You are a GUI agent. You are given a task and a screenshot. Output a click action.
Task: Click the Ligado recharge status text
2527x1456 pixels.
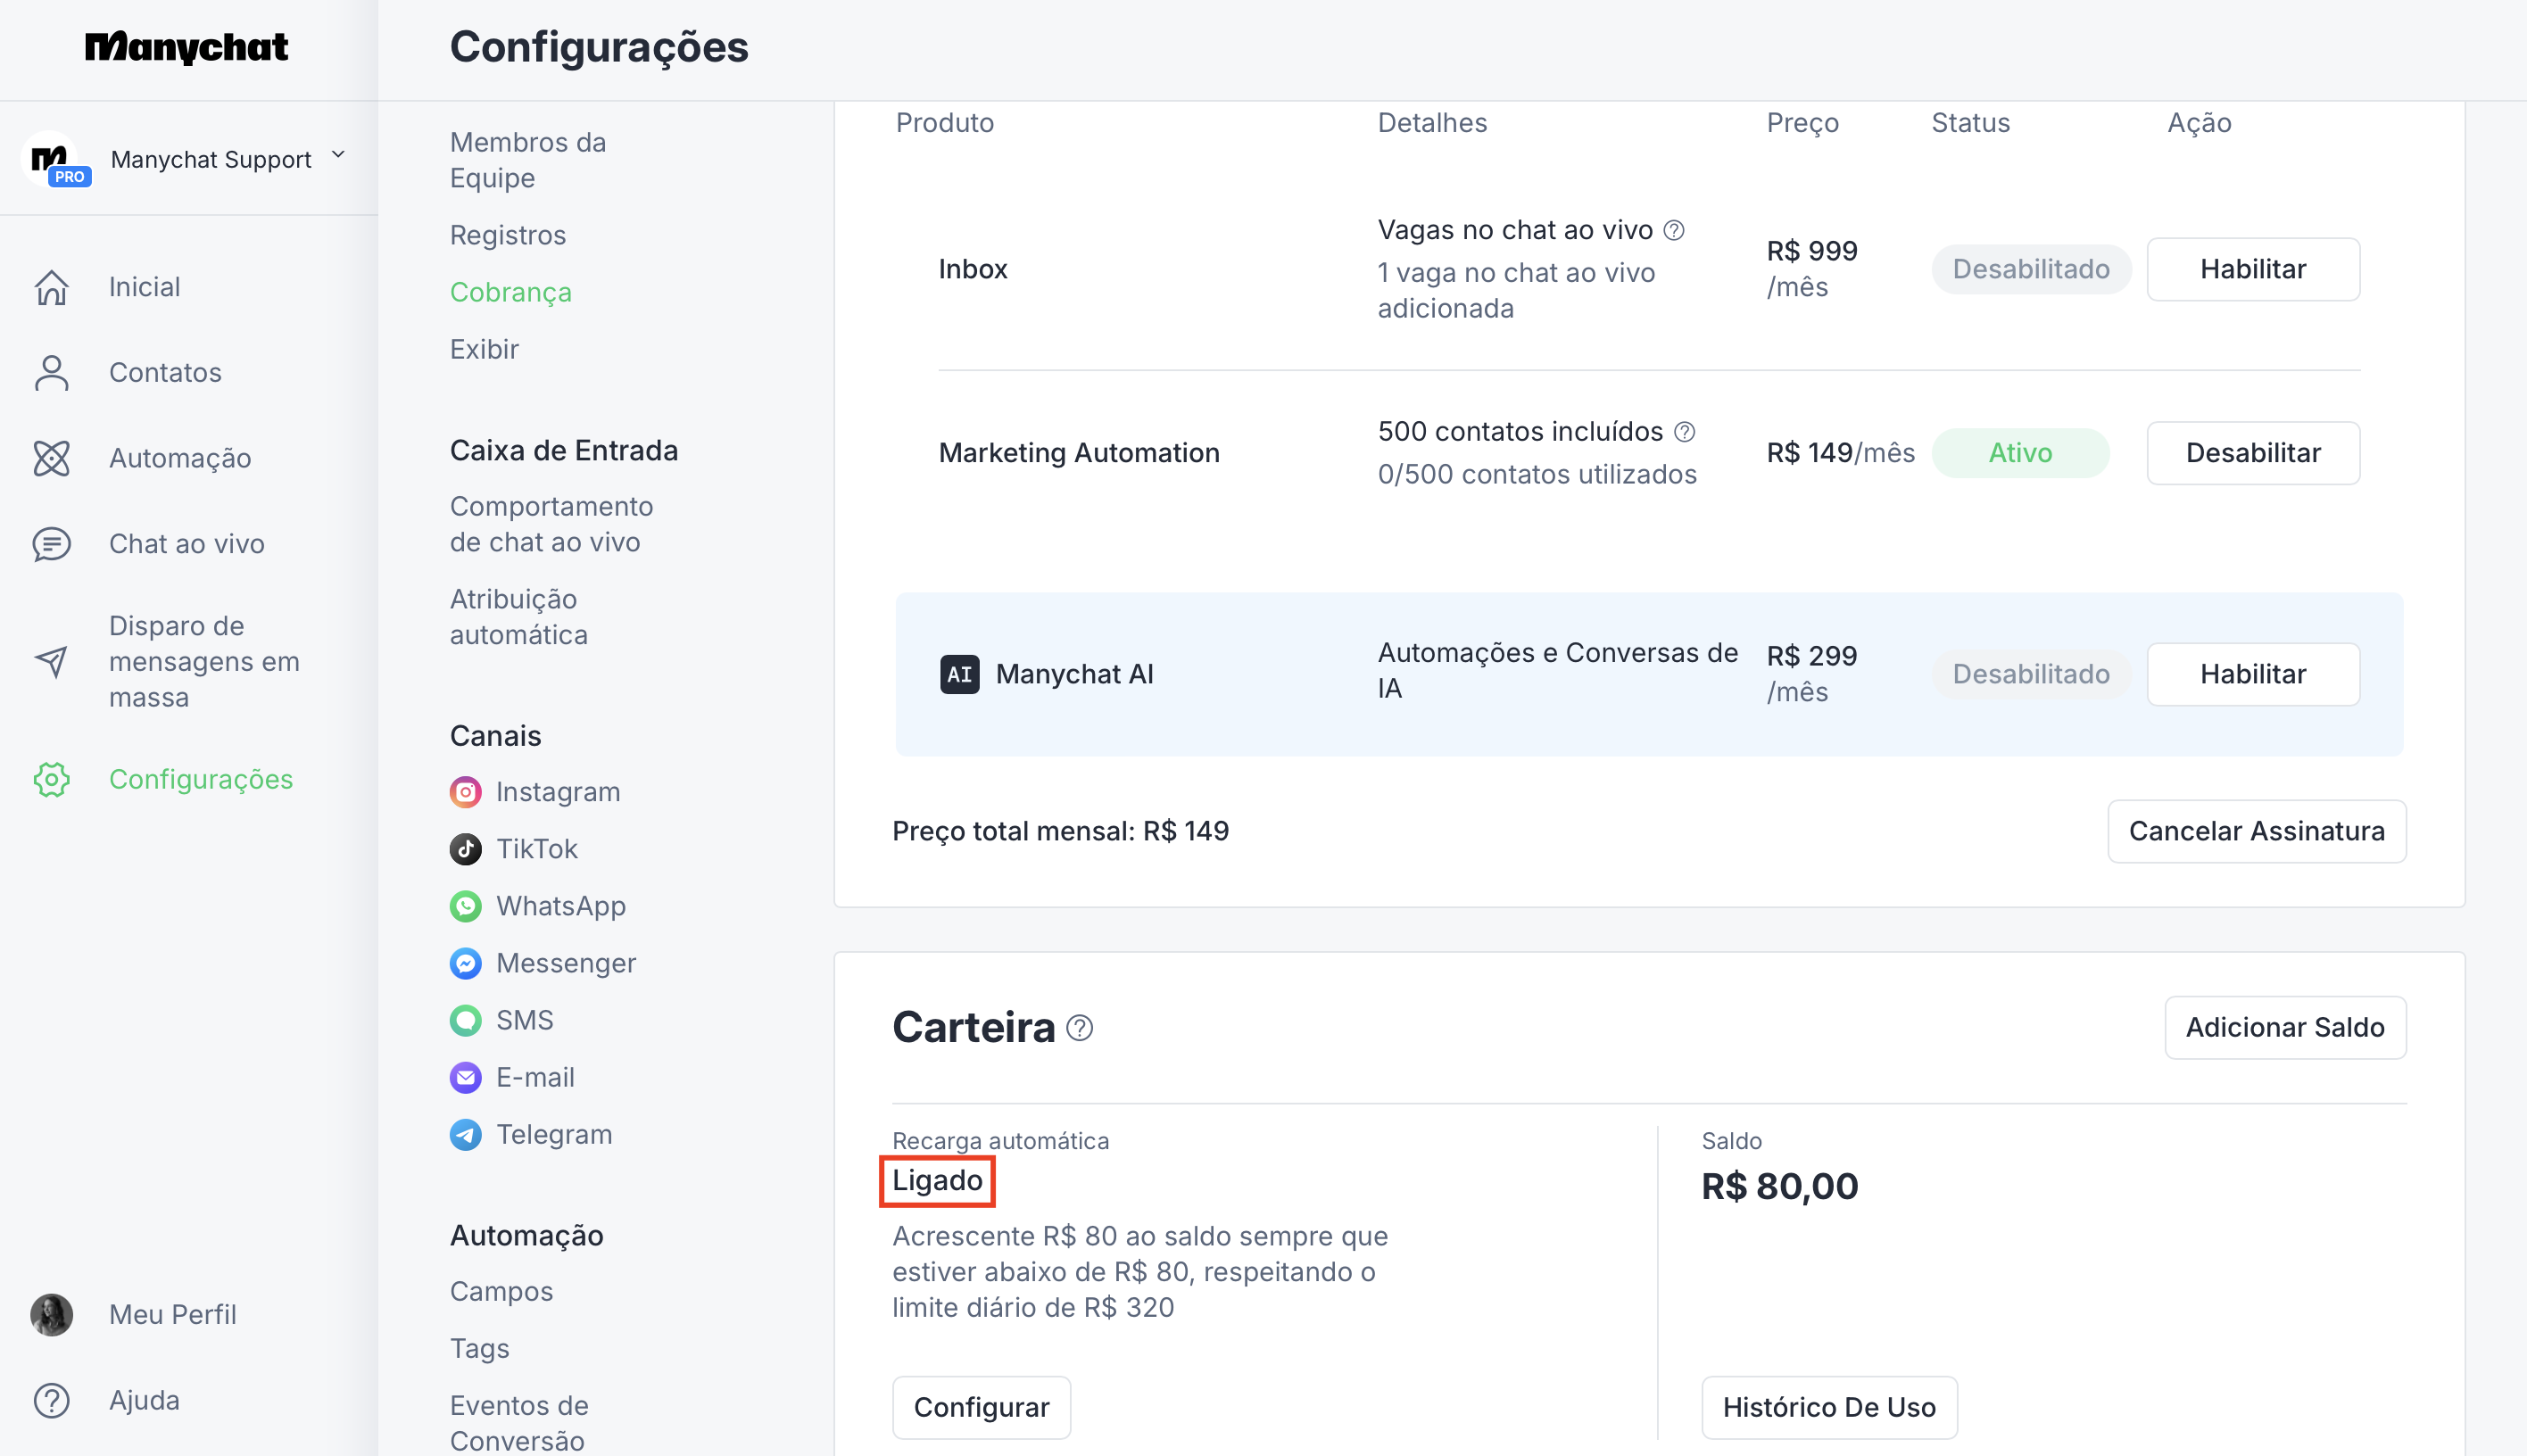tap(937, 1181)
